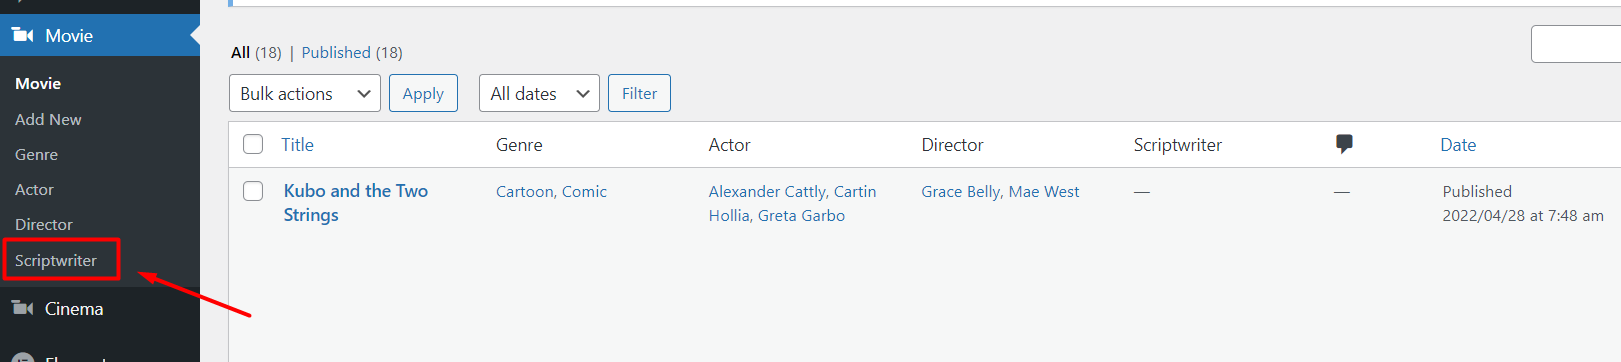
Task: Sort the list by Title column
Action: [297, 144]
